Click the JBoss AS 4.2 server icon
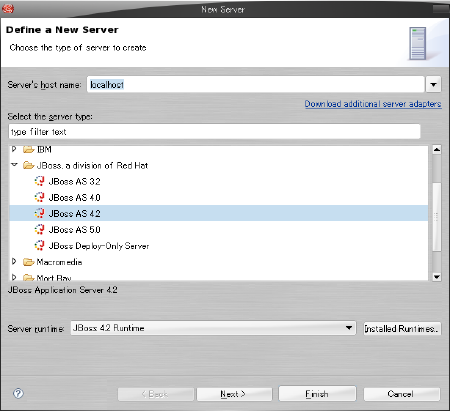Screen dimensions: 450x411 39,213
